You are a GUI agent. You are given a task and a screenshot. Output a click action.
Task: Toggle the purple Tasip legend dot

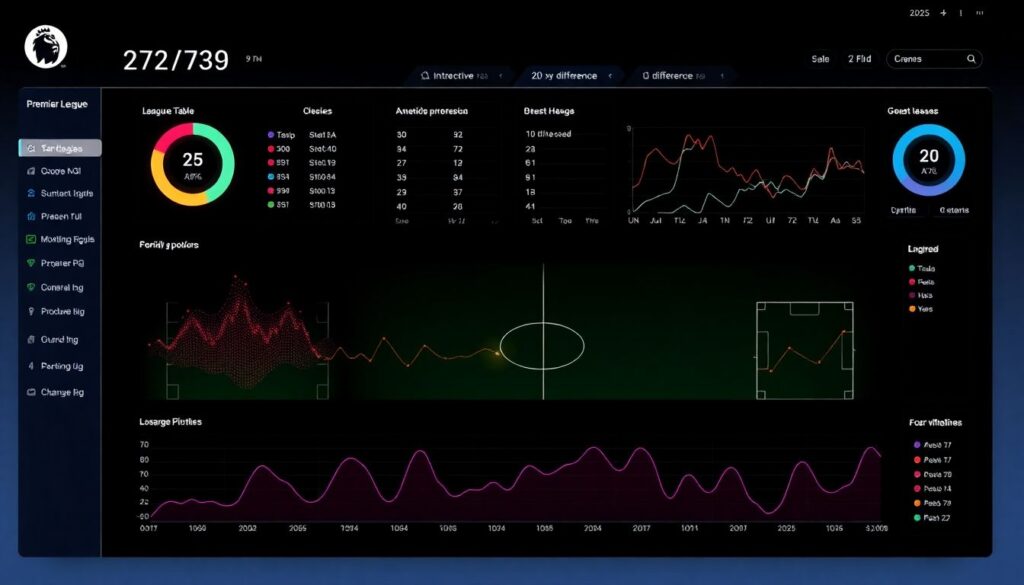point(270,134)
